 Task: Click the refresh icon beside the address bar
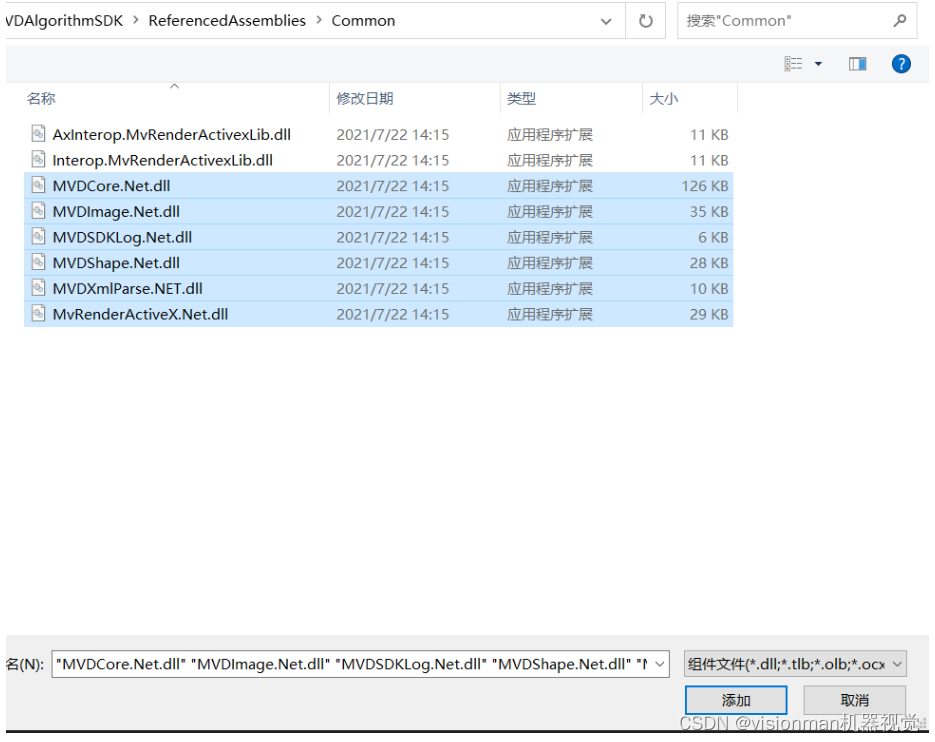[x=645, y=21]
